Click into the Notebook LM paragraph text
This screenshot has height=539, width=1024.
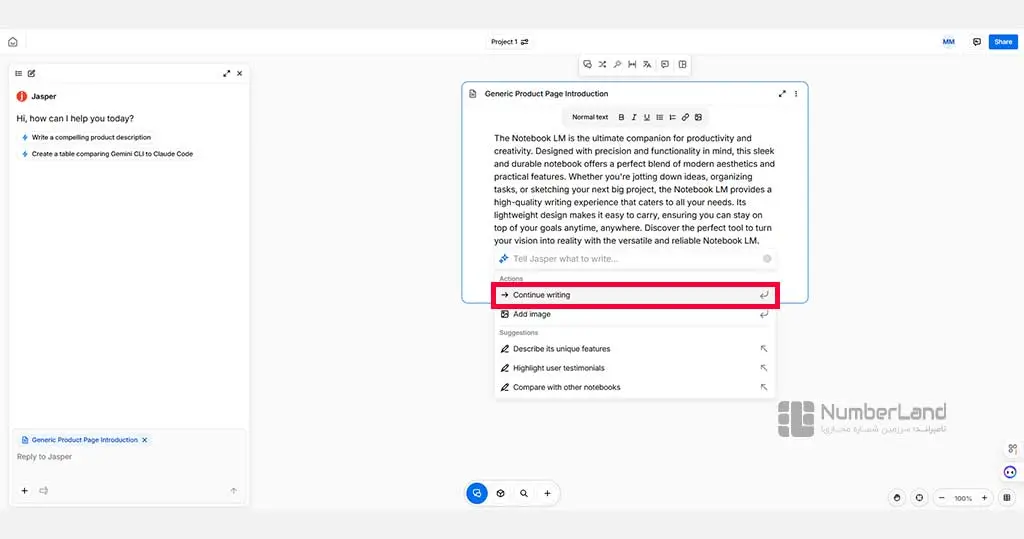tap(634, 189)
